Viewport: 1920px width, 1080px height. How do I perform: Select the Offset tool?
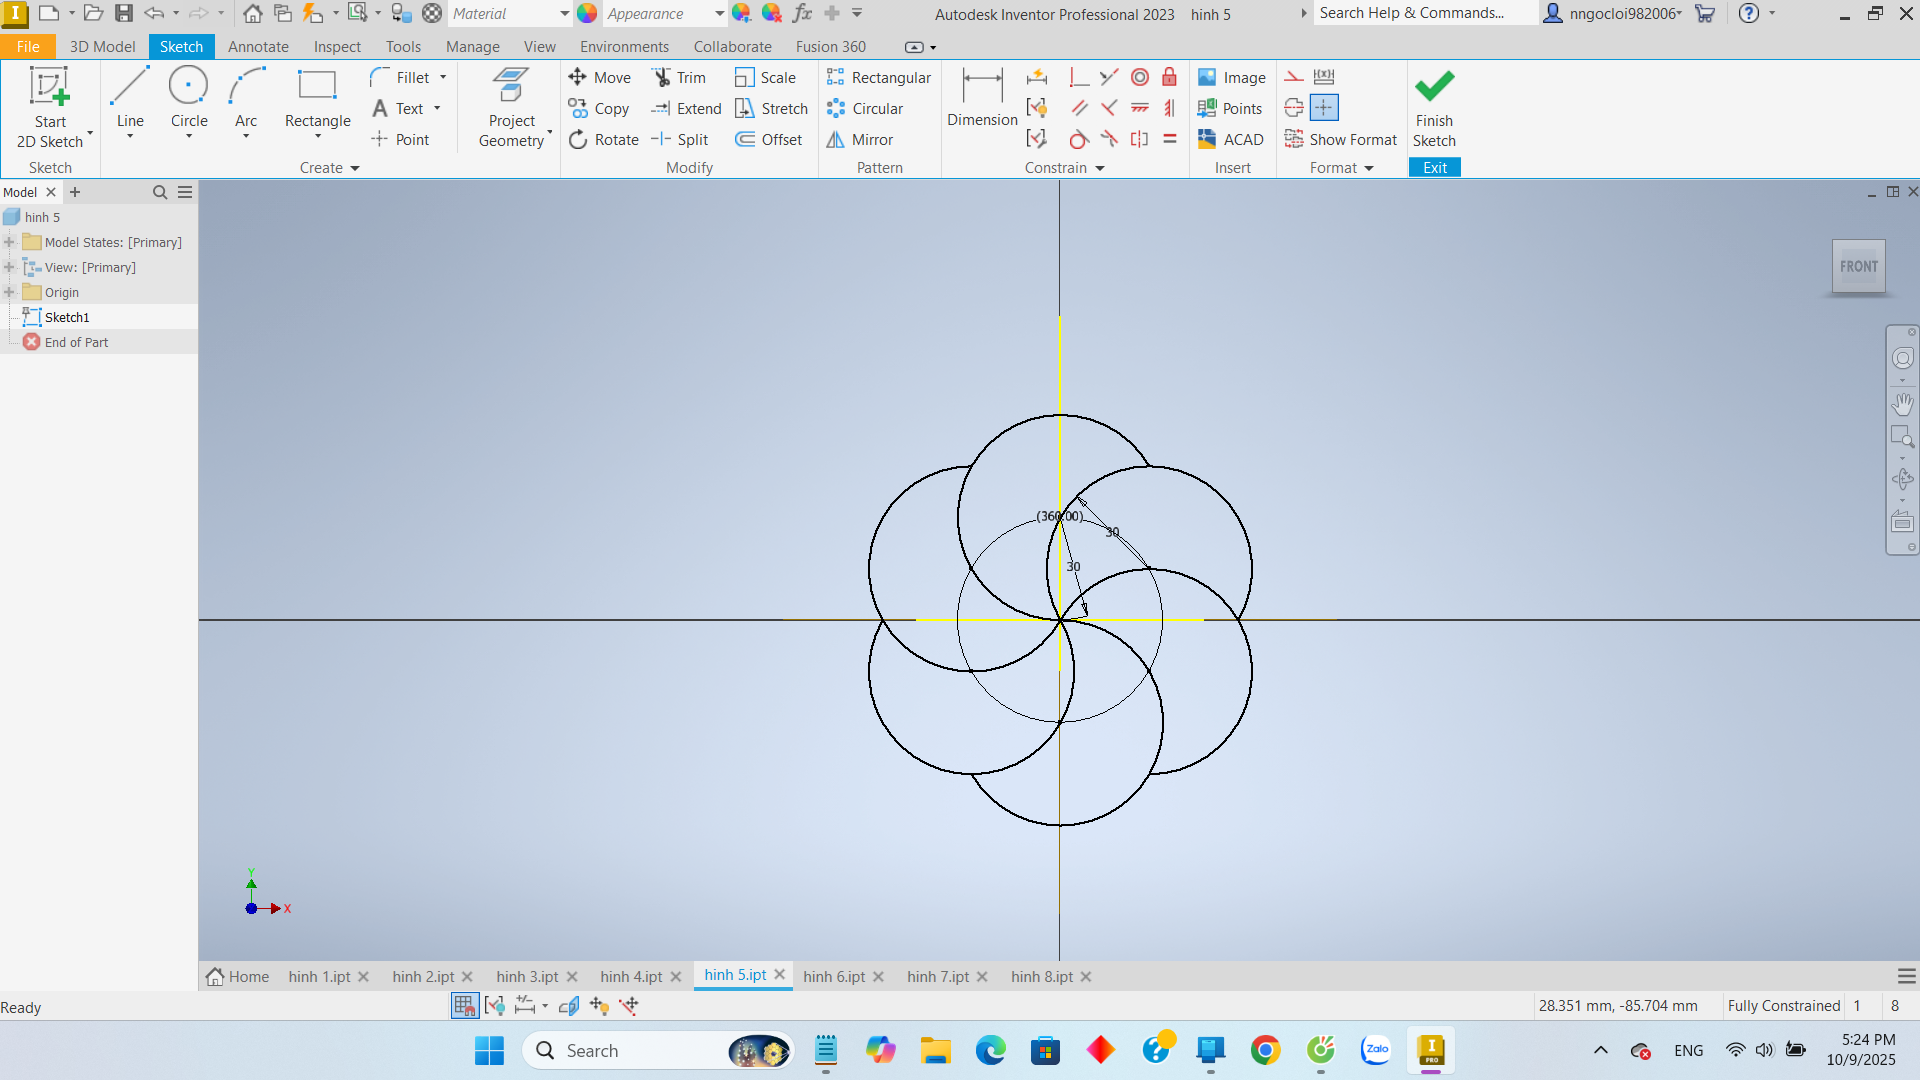(768, 140)
